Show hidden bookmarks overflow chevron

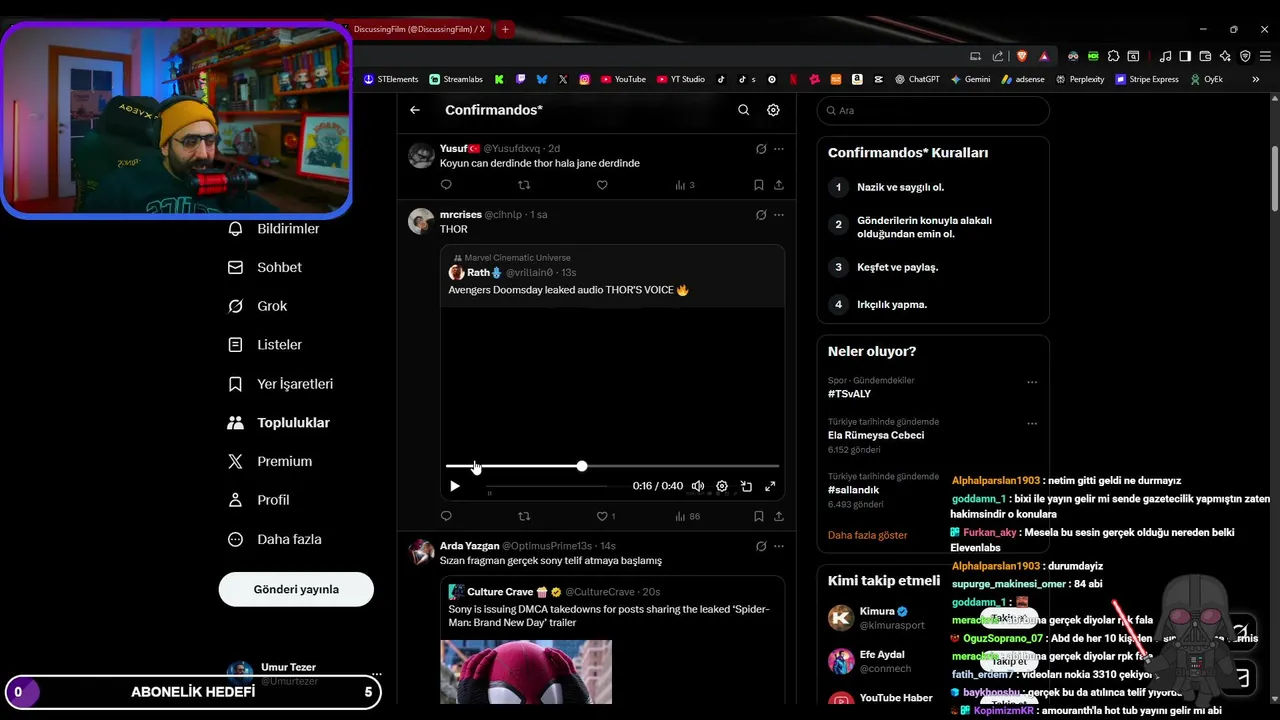1256,79
